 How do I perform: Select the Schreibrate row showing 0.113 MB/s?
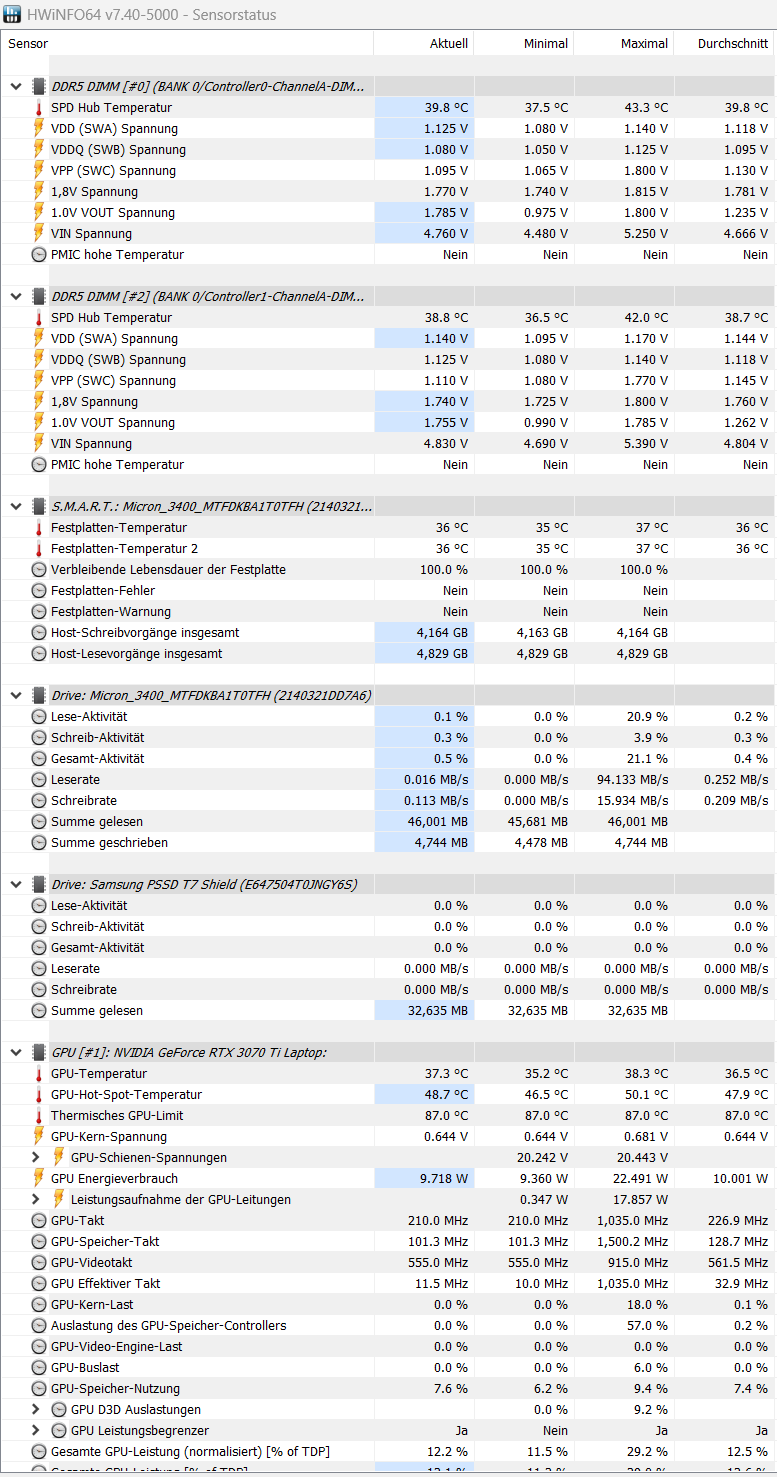pyautogui.click(x=388, y=801)
